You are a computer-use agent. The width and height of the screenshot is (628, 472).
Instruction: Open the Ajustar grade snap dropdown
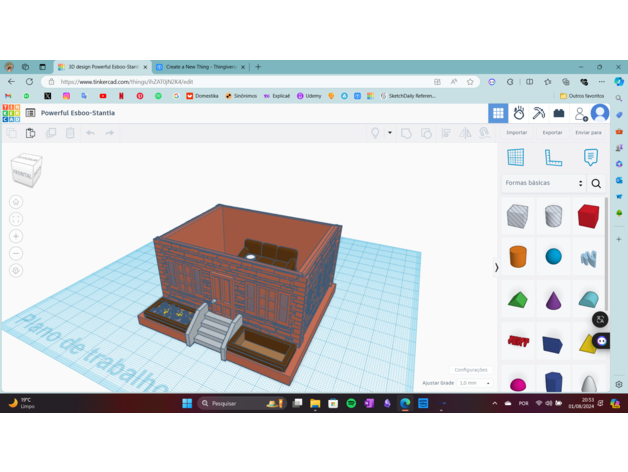tap(473, 383)
